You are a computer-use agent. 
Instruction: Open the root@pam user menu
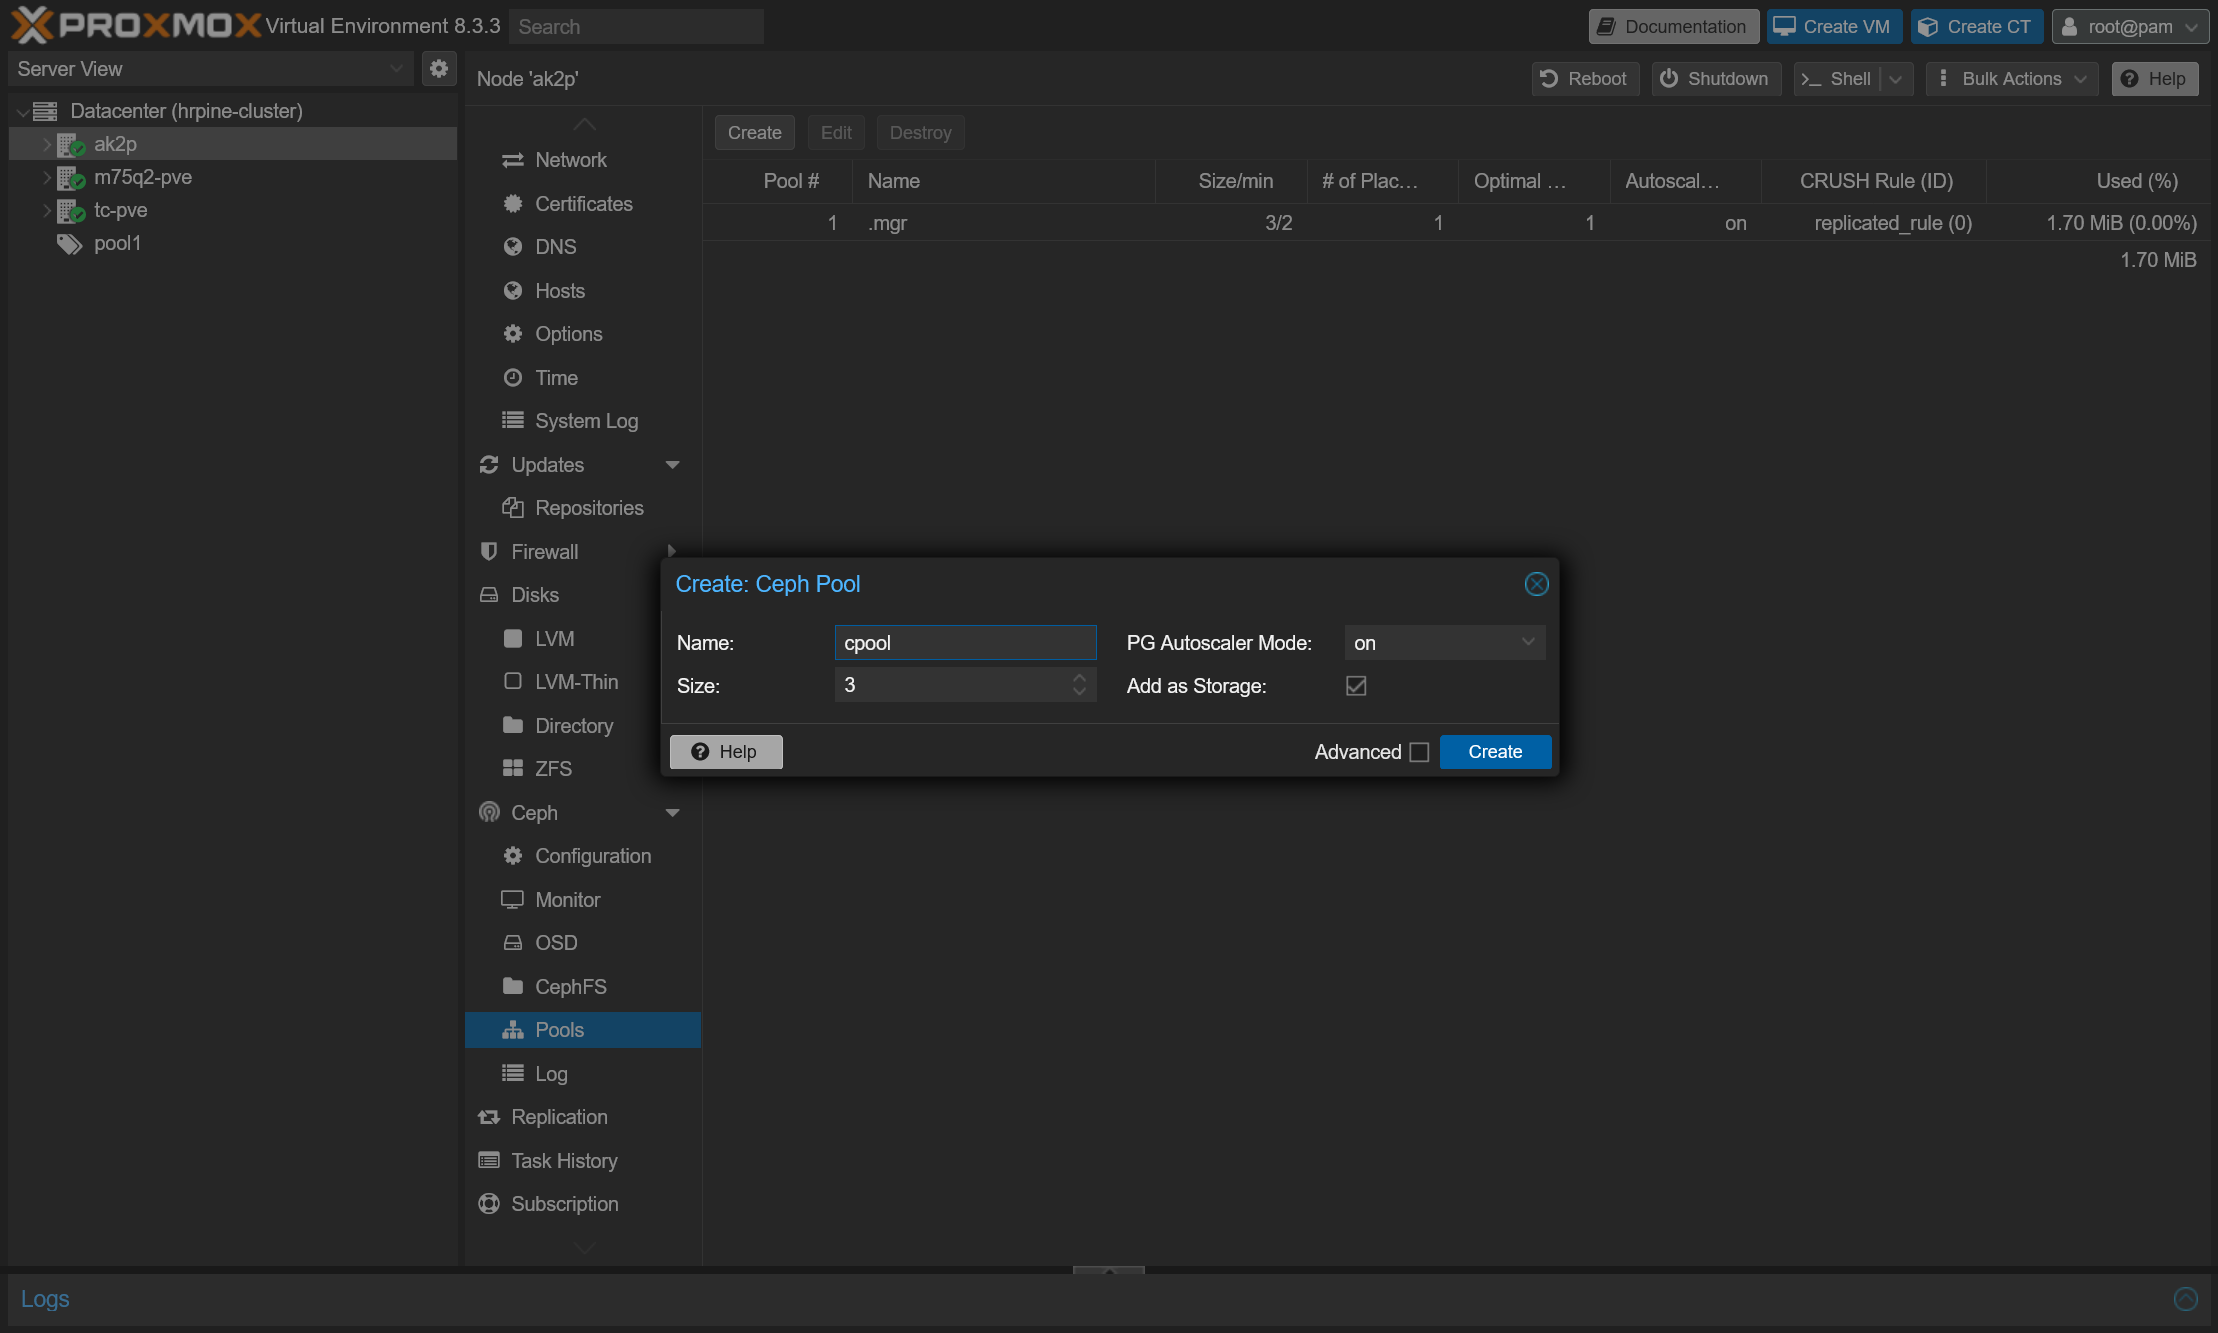pos(2130,27)
